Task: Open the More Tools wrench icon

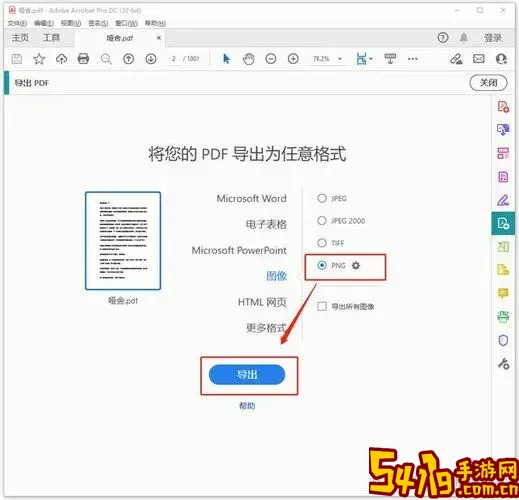Action: tap(503, 364)
